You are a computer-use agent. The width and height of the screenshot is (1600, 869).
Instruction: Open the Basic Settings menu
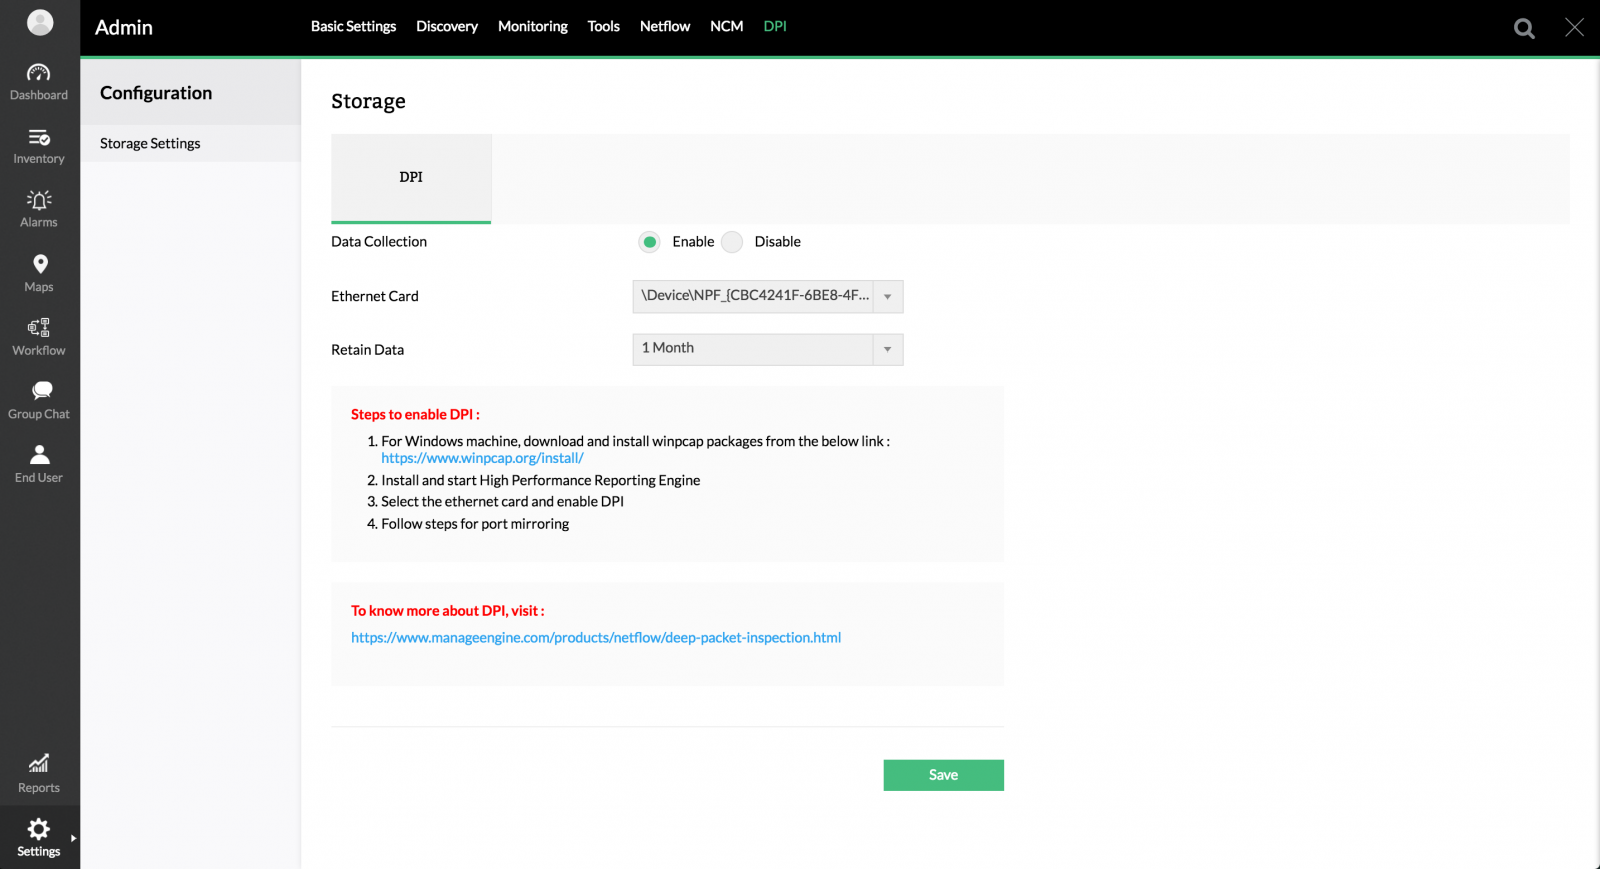pos(353,27)
